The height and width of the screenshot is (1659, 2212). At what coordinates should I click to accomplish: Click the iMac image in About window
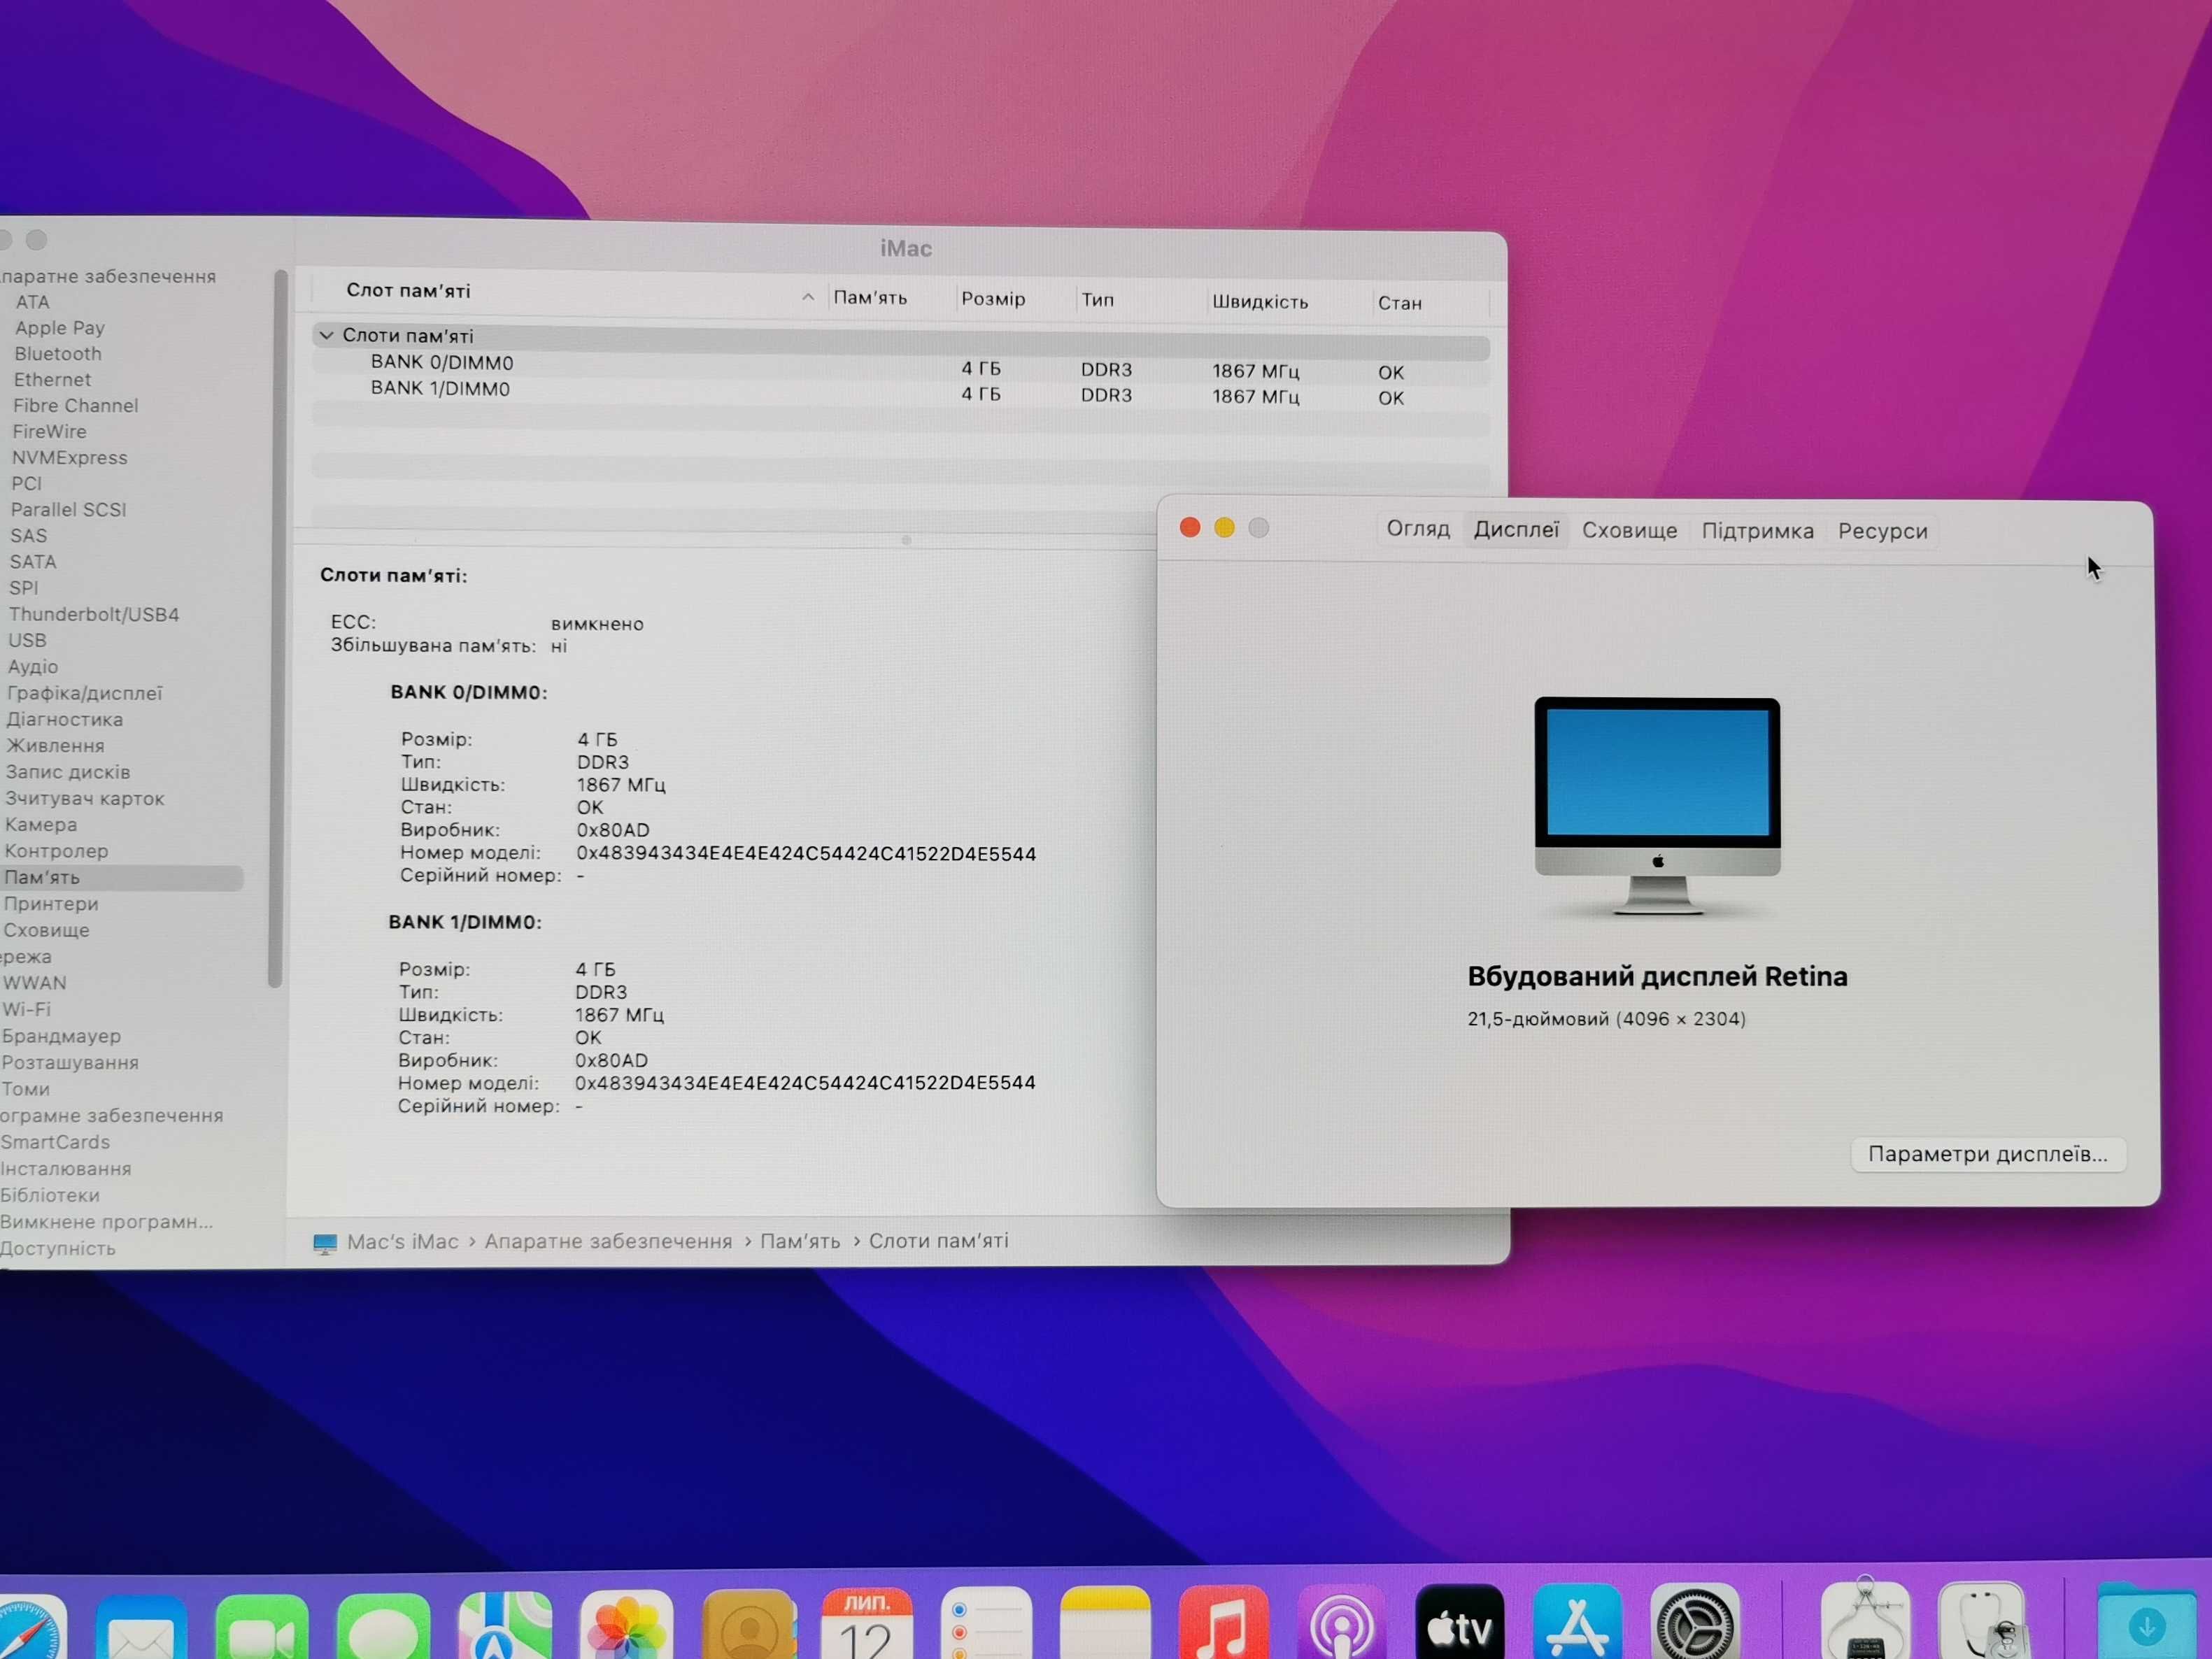pyautogui.click(x=1657, y=806)
